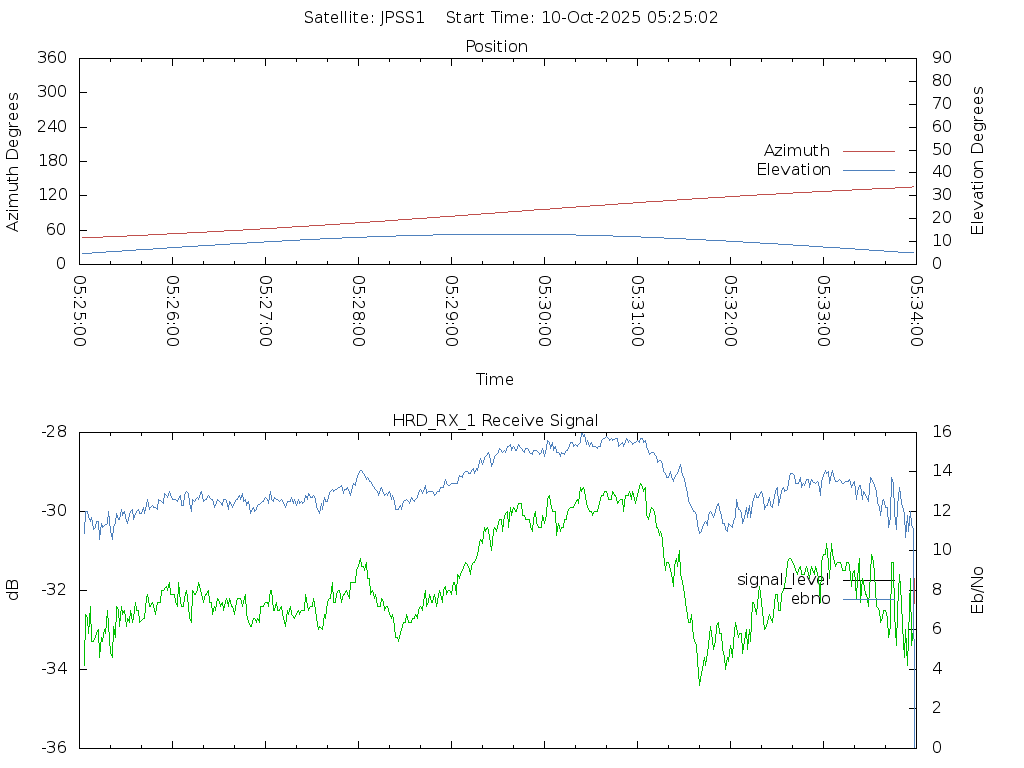Click the blue Elevation legend line sample
Image resolution: width=1024 pixels, height=768 pixels.
point(868,170)
